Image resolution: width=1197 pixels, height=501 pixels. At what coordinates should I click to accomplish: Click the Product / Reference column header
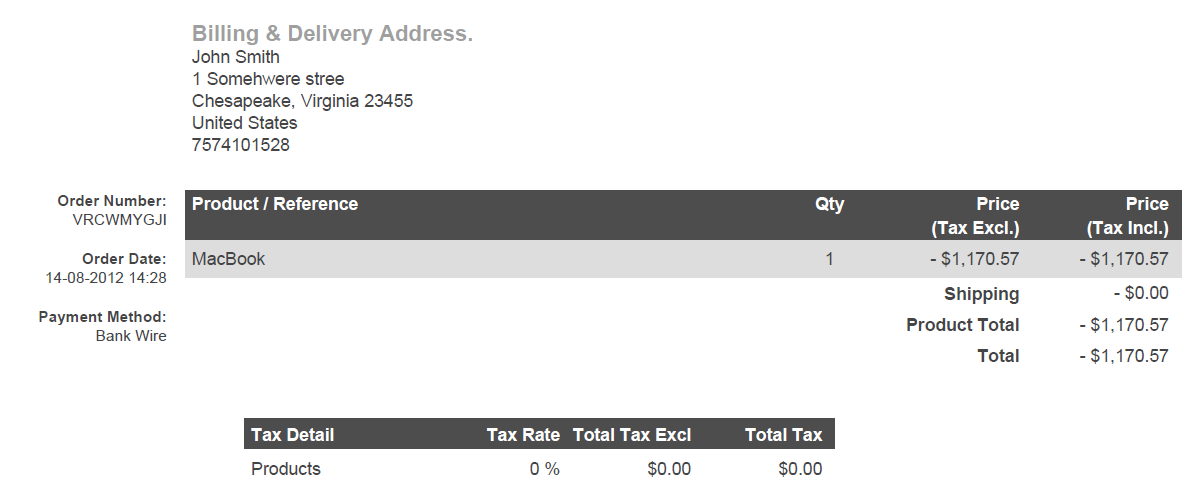(275, 204)
